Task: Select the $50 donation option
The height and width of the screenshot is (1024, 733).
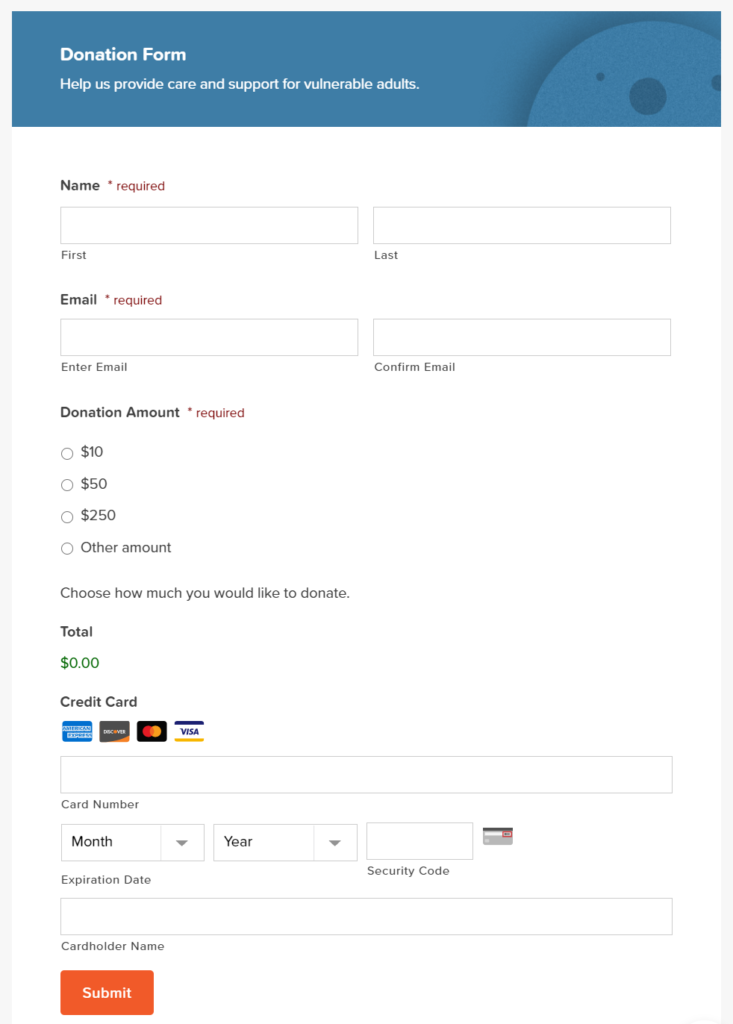Action: coord(67,485)
